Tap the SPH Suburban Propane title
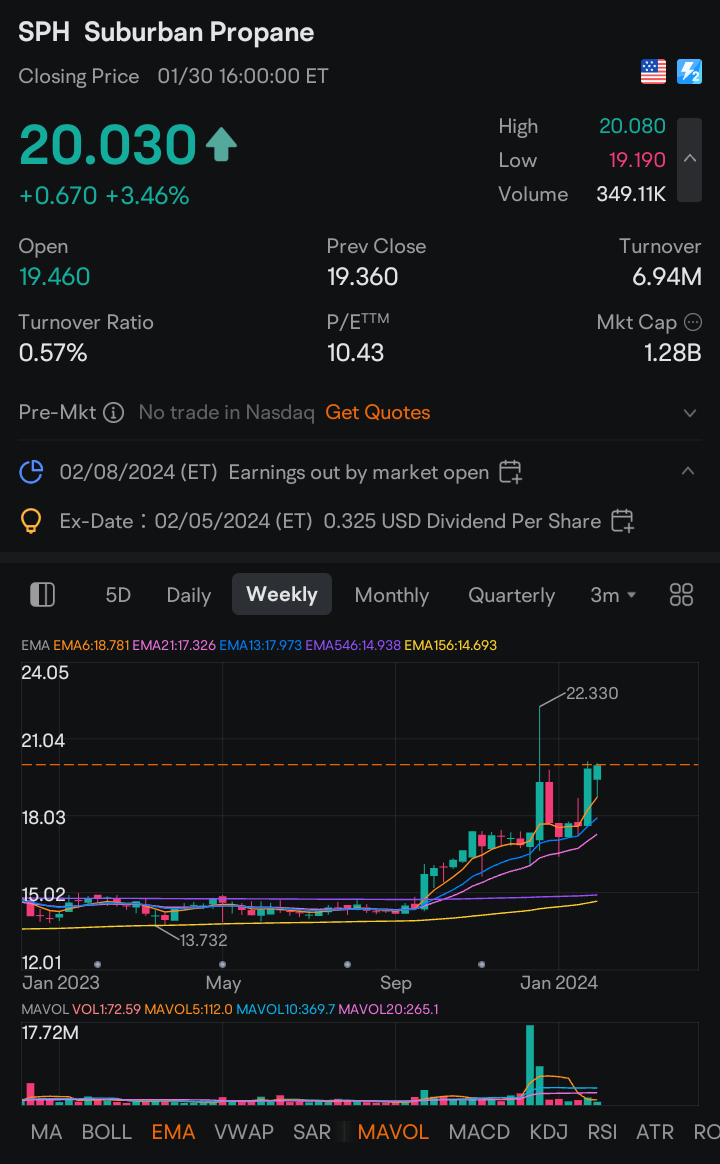The width and height of the screenshot is (720, 1164). [x=166, y=32]
